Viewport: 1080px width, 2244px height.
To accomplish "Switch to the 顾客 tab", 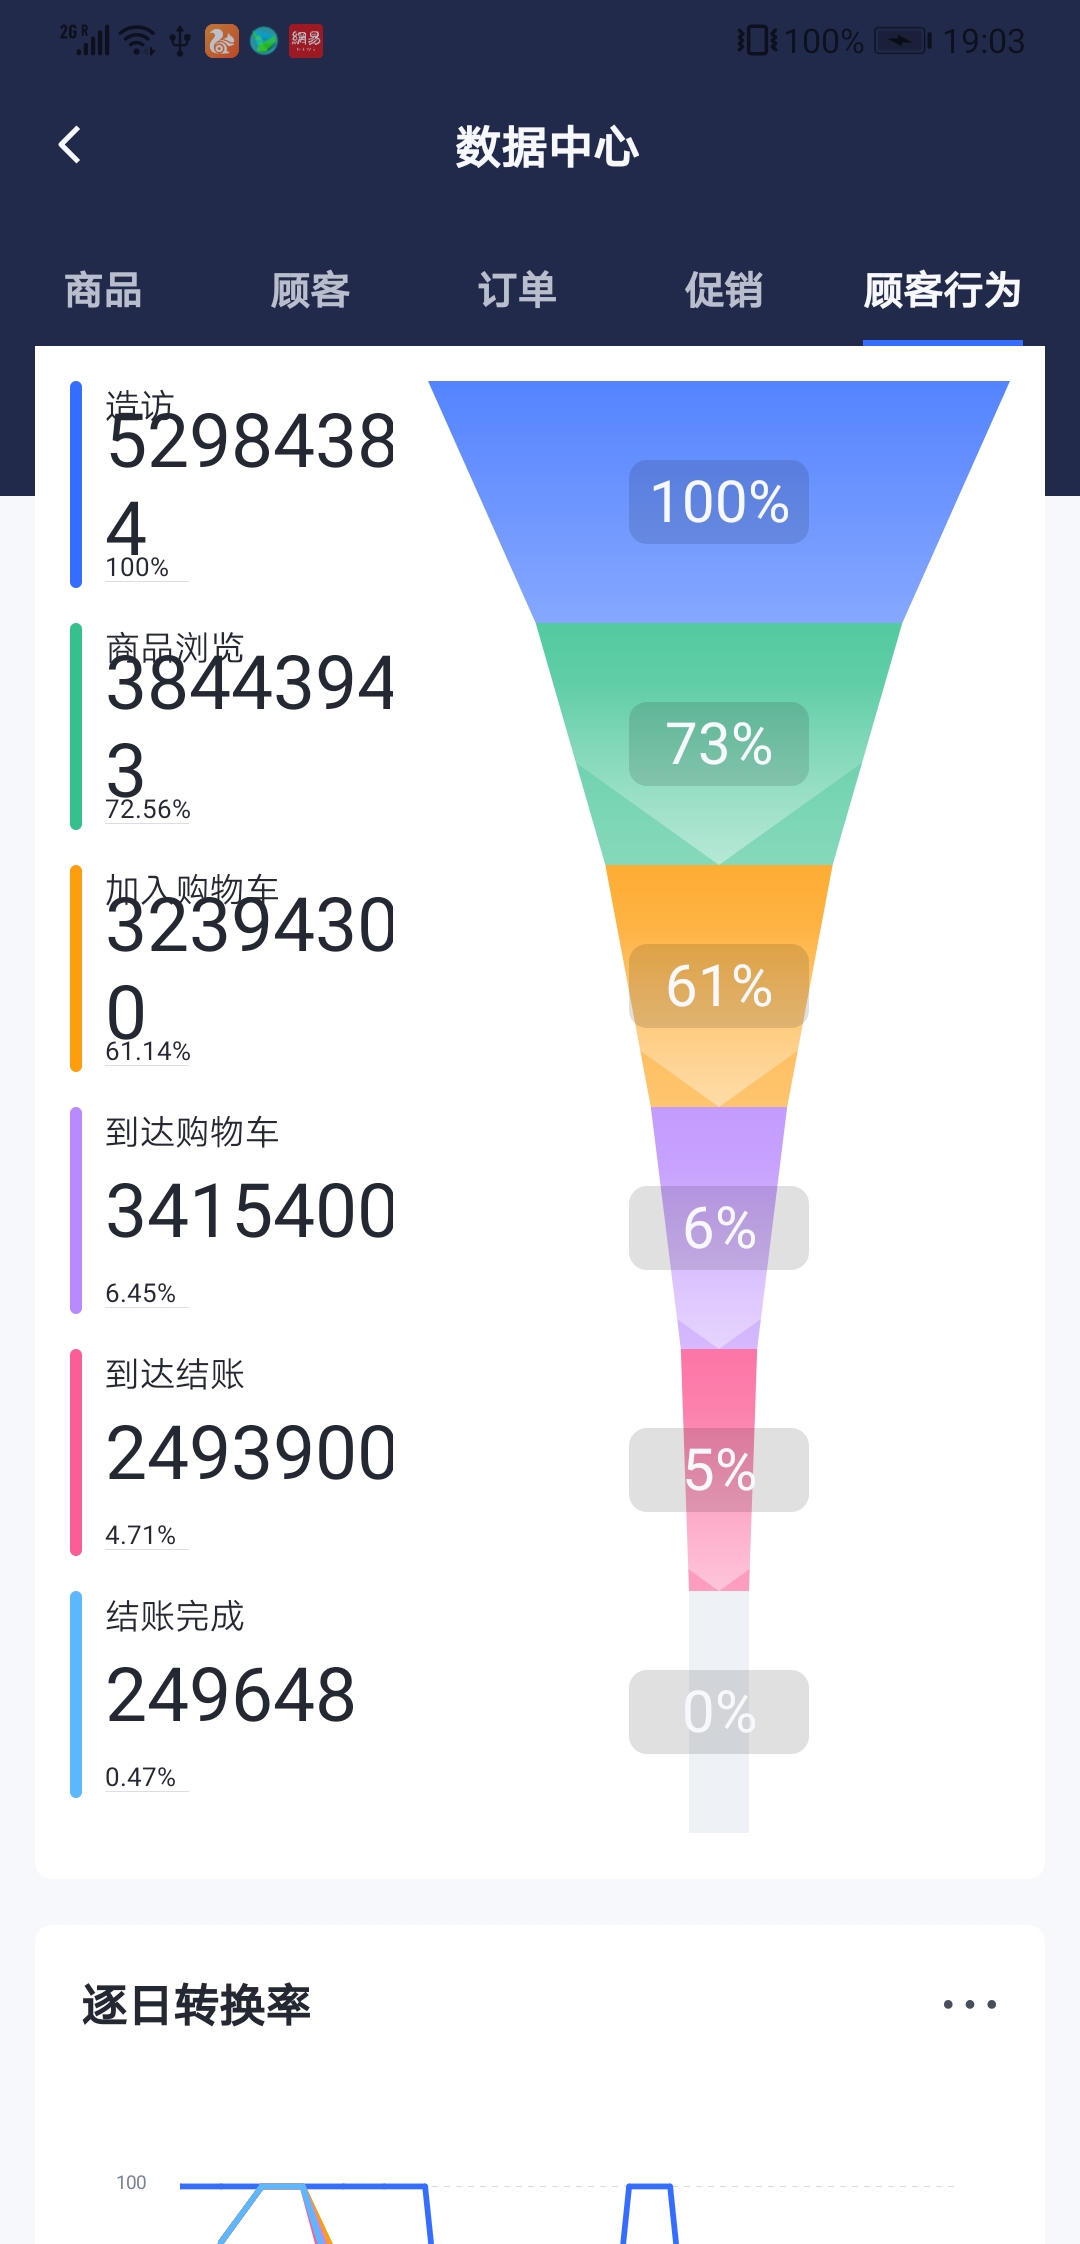I will pos(310,291).
